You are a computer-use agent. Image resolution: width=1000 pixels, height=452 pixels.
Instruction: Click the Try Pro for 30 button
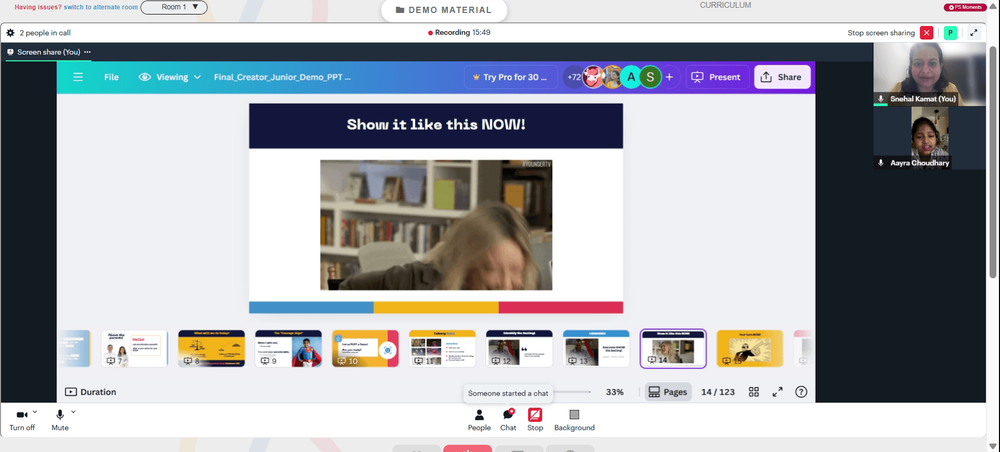(510, 77)
